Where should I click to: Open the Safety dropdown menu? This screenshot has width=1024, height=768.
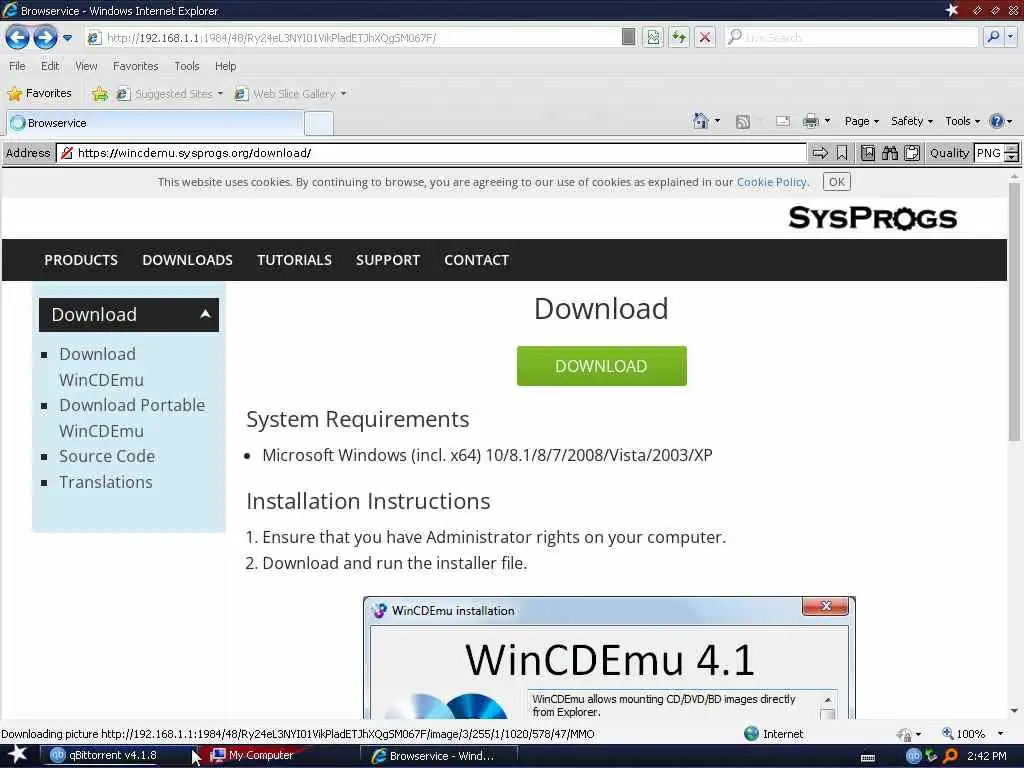point(912,121)
